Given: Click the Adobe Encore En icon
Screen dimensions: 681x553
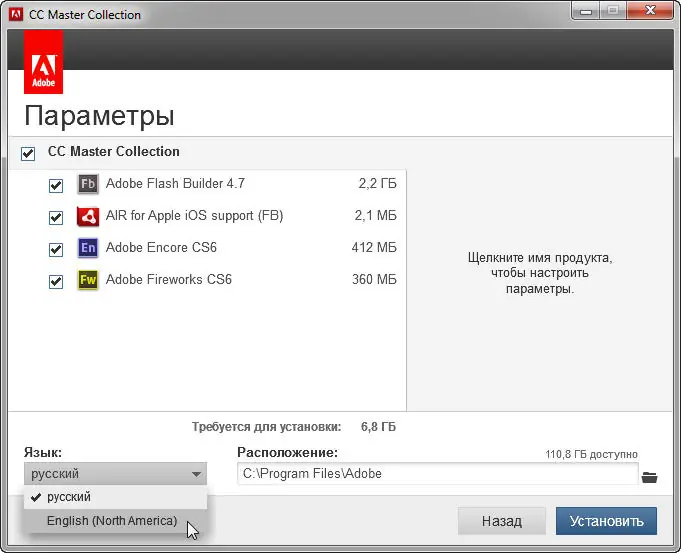Looking at the screenshot, I should (x=88, y=248).
